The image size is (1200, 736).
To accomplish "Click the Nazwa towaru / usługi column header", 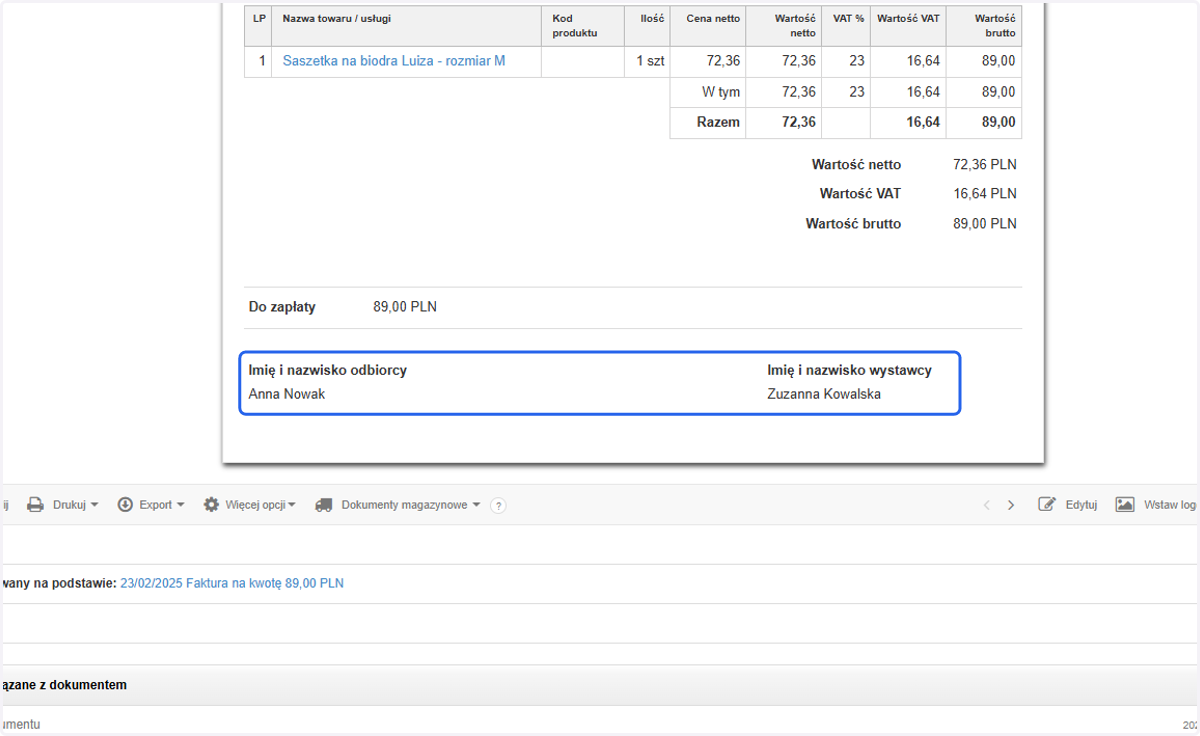I will tap(406, 25).
